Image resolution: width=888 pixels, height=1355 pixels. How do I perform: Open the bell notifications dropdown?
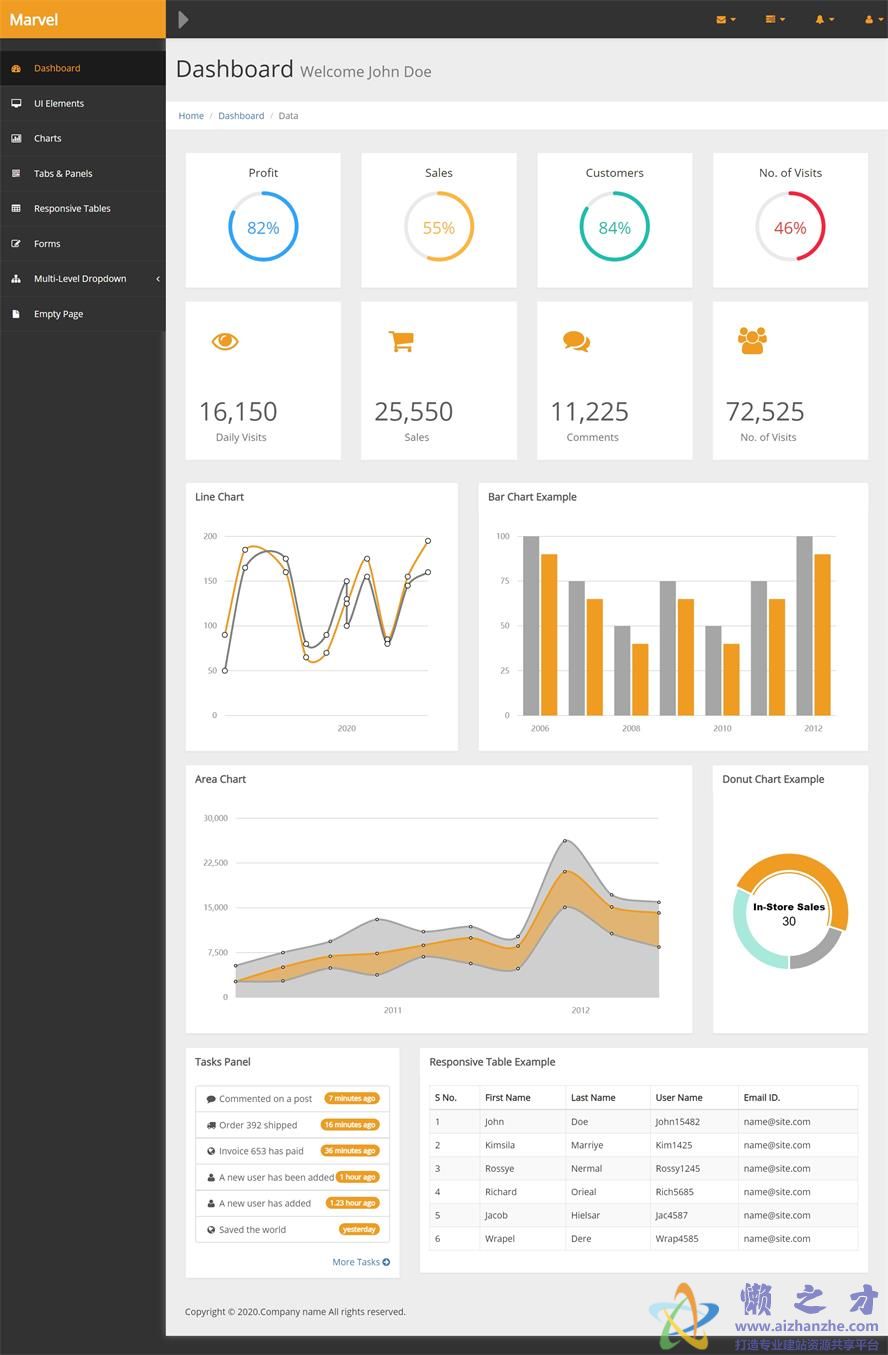point(824,19)
